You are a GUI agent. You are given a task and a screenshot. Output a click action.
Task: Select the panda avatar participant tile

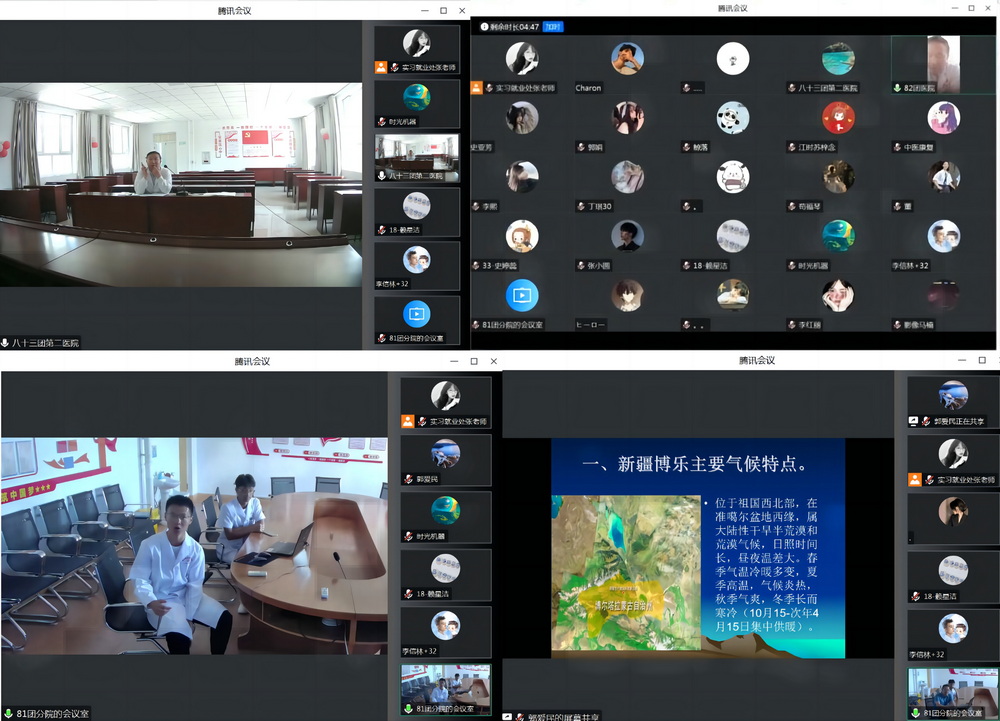point(733,117)
